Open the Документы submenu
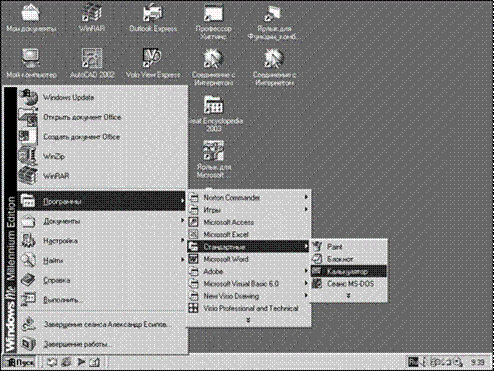The width and height of the screenshot is (494, 371). [102, 221]
